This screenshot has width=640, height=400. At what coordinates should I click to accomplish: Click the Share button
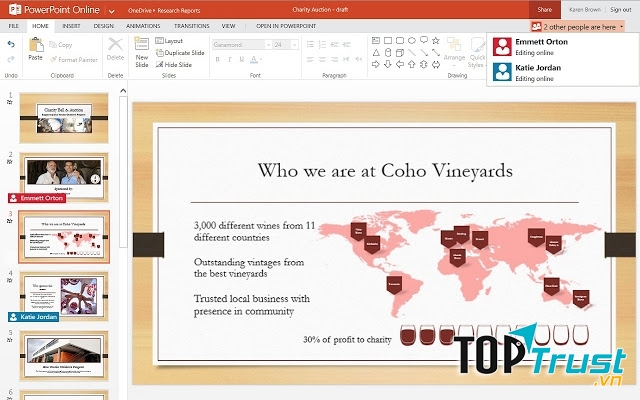[x=545, y=9]
